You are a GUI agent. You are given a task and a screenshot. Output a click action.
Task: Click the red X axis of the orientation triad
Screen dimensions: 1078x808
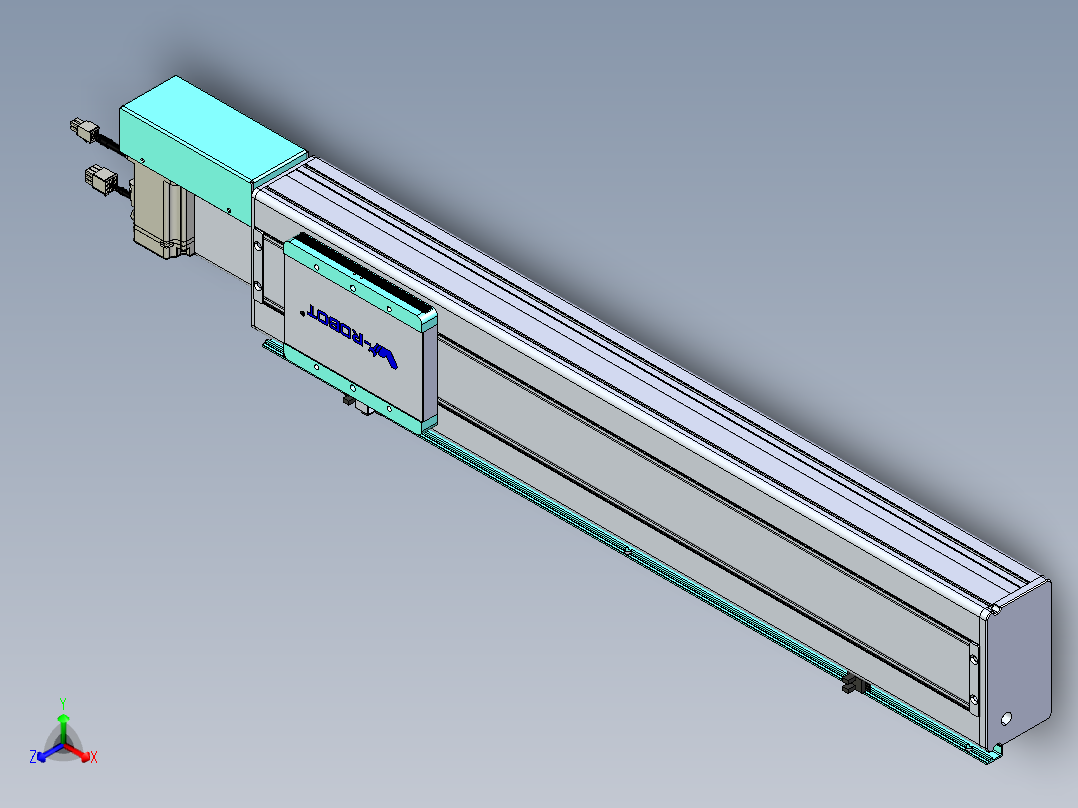click(80, 754)
